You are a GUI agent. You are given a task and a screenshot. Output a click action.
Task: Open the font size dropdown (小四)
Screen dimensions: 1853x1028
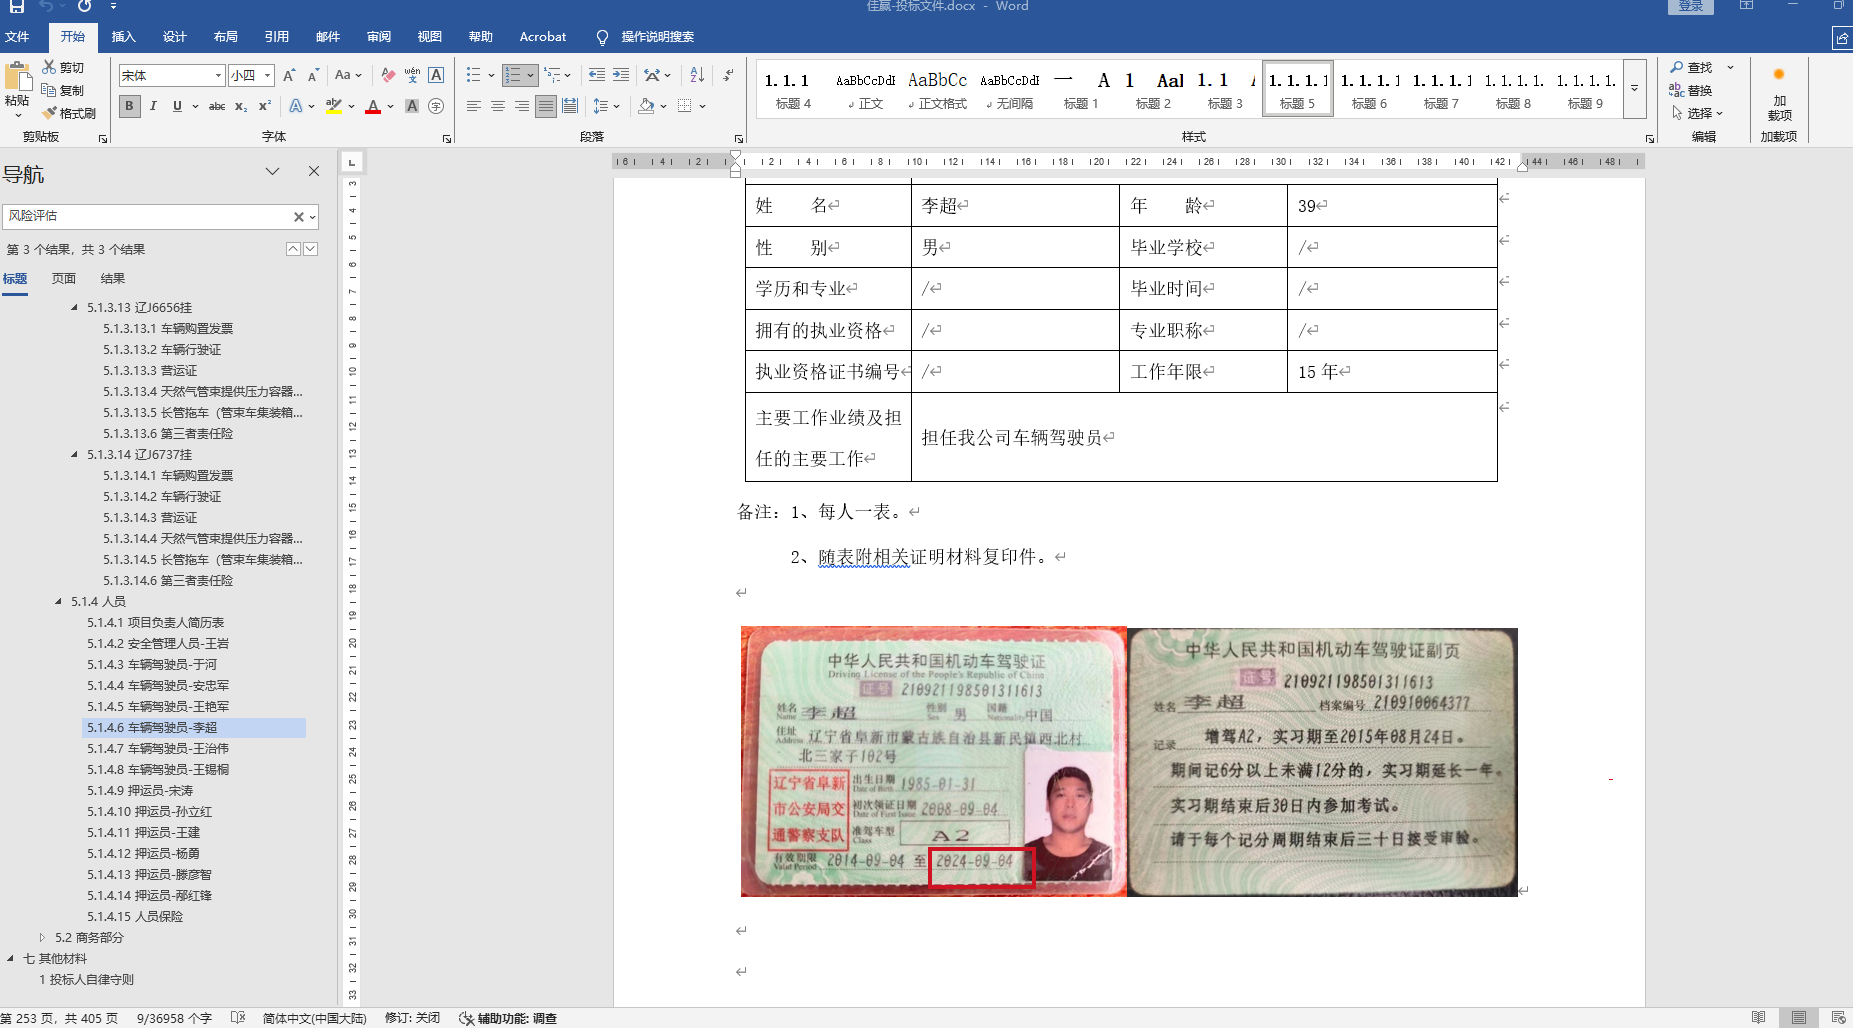267,75
